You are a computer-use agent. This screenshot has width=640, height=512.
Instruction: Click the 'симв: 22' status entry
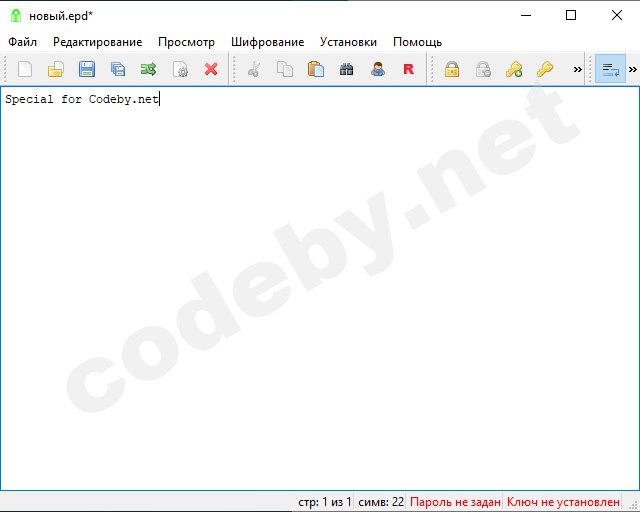click(381, 502)
